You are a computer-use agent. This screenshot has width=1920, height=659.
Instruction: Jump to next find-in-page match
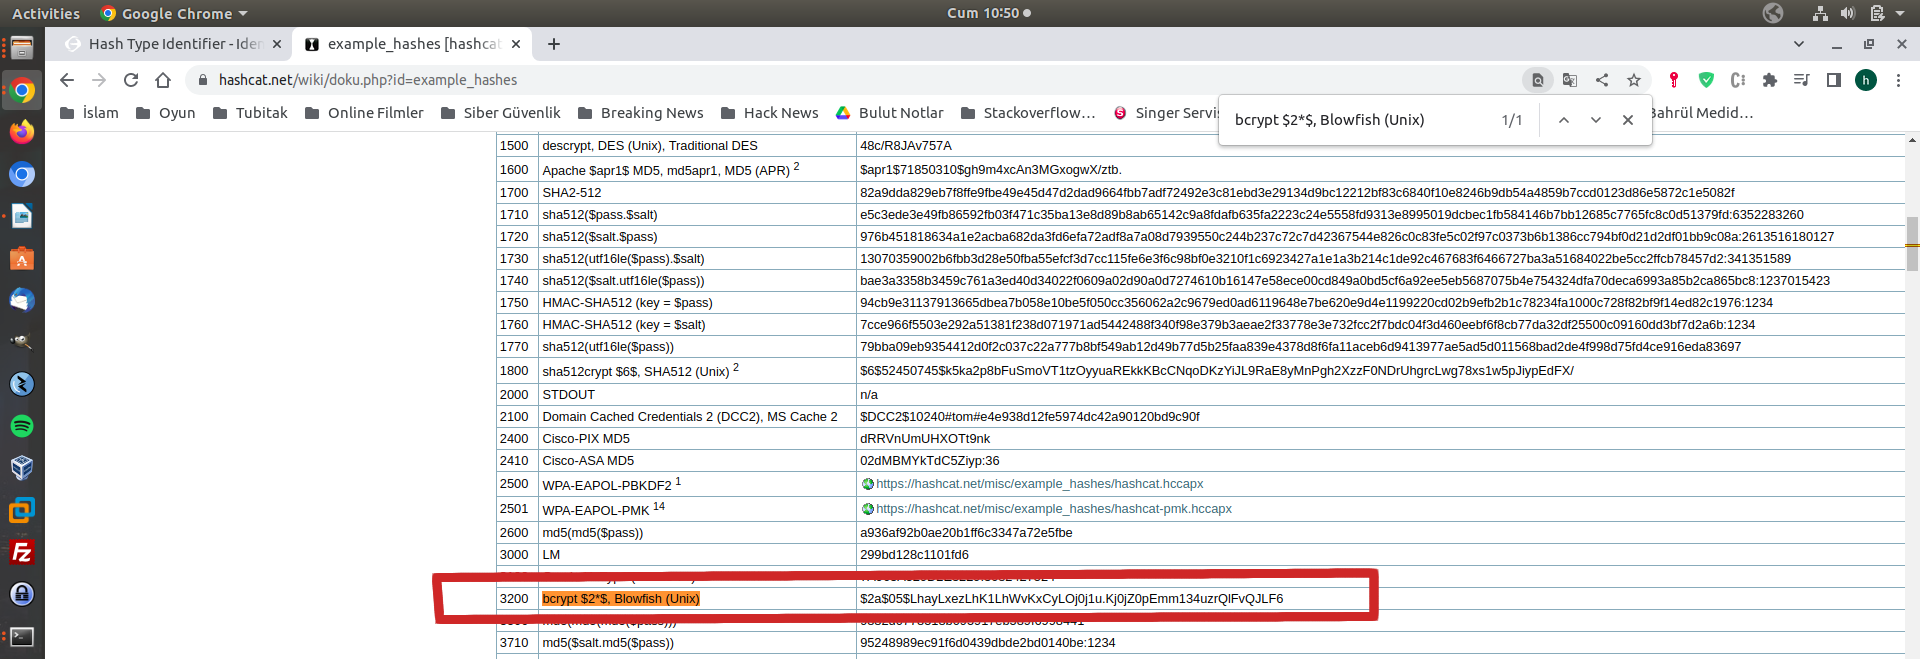(1596, 120)
